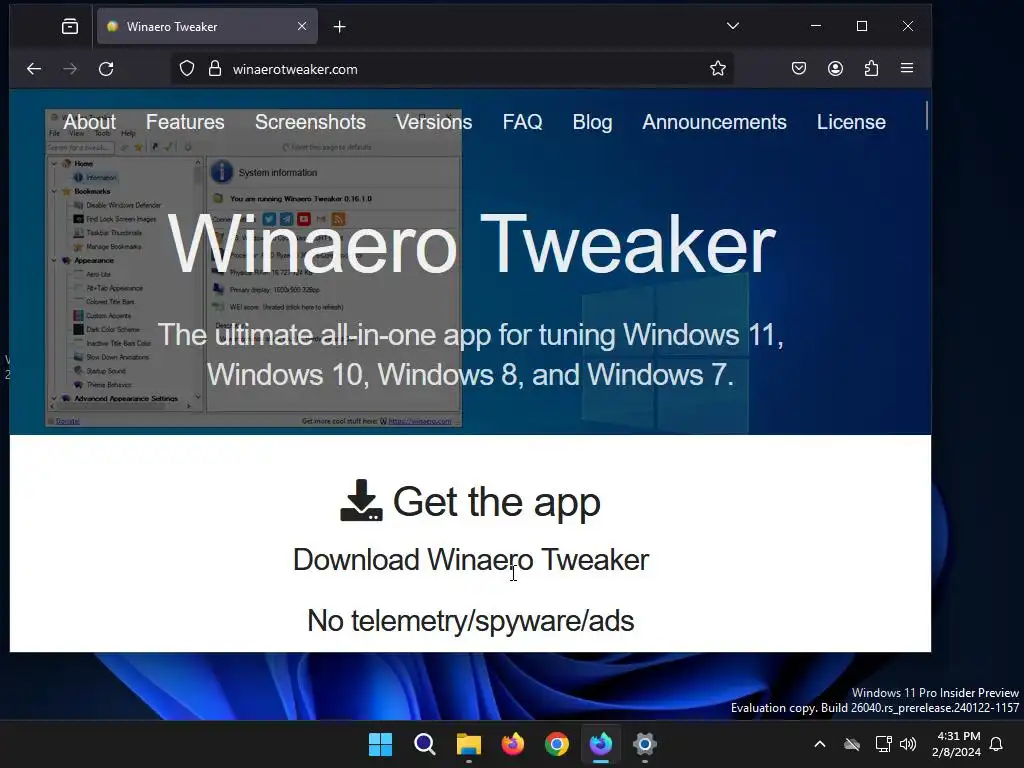Launch Google Chrome from the taskbar
Screen dimensions: 1024x768
tap(556, 744)
